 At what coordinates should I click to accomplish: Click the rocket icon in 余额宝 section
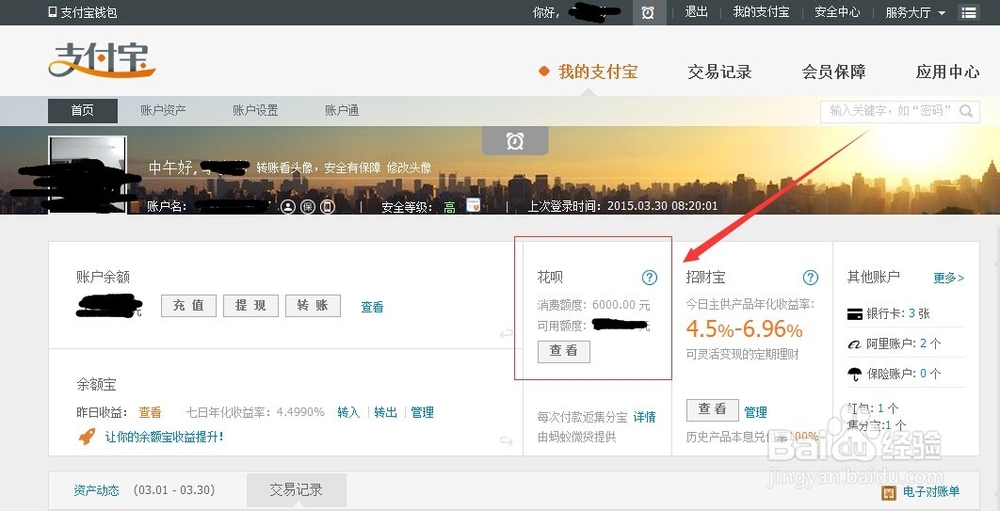(87, 437)
